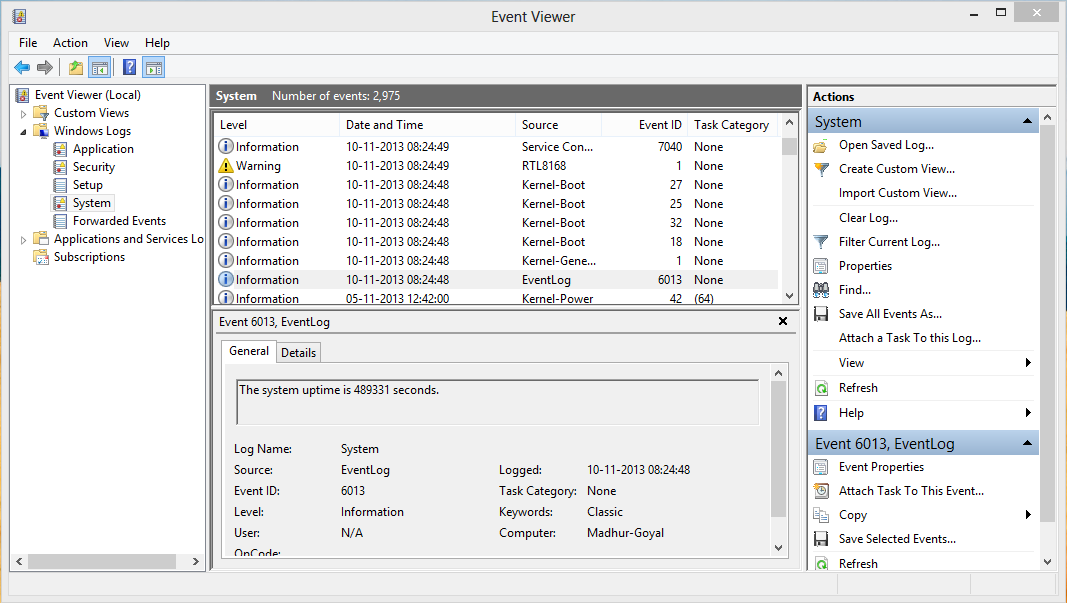Image resolution: width=1067 pixels, height=603 pixels.
Task: Click the Back arrow toolbar icon
Action: point(22,67)
